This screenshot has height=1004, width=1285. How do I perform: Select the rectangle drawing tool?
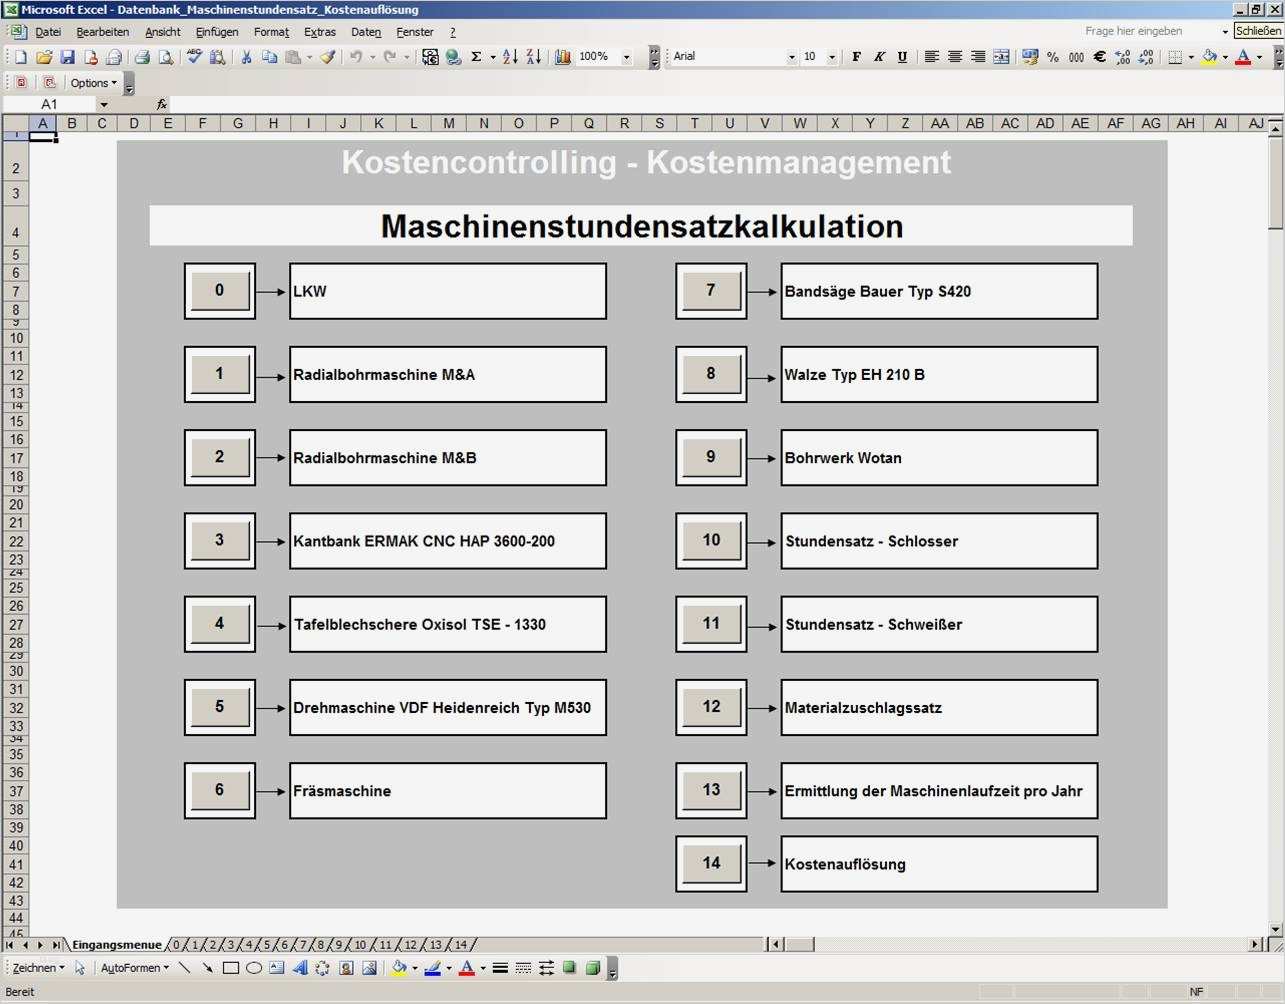point(231,968)
